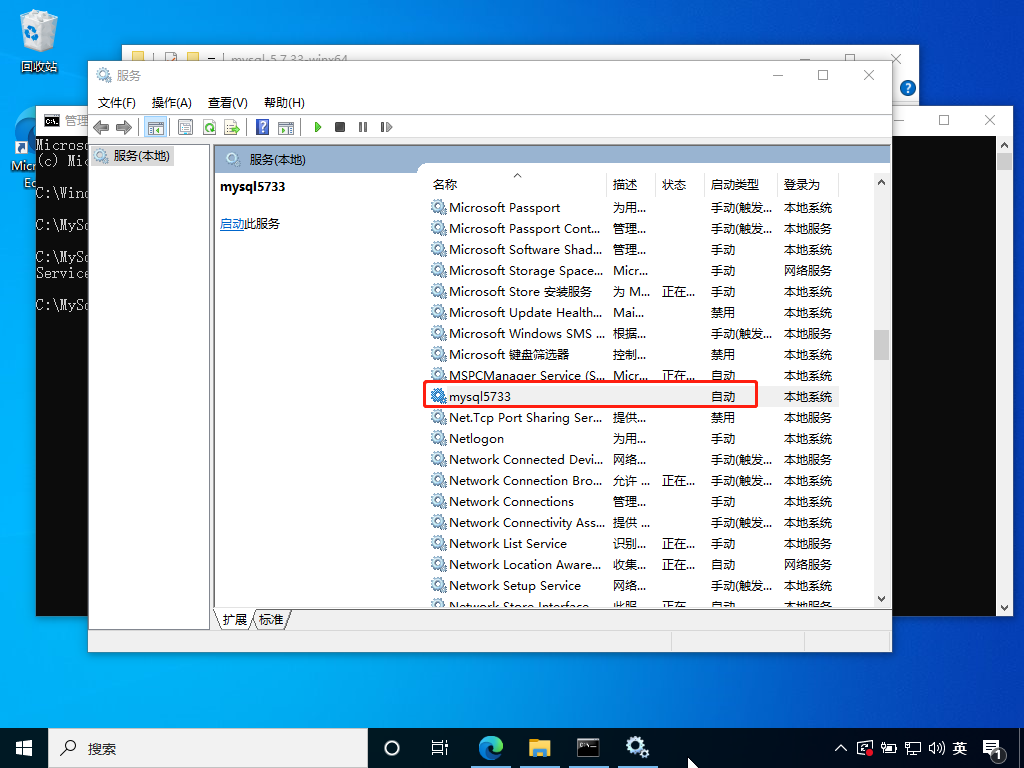The image size is (1024, 768).
Task: Toggle the 英 input language indicator
Action: [x=960, y=748]
